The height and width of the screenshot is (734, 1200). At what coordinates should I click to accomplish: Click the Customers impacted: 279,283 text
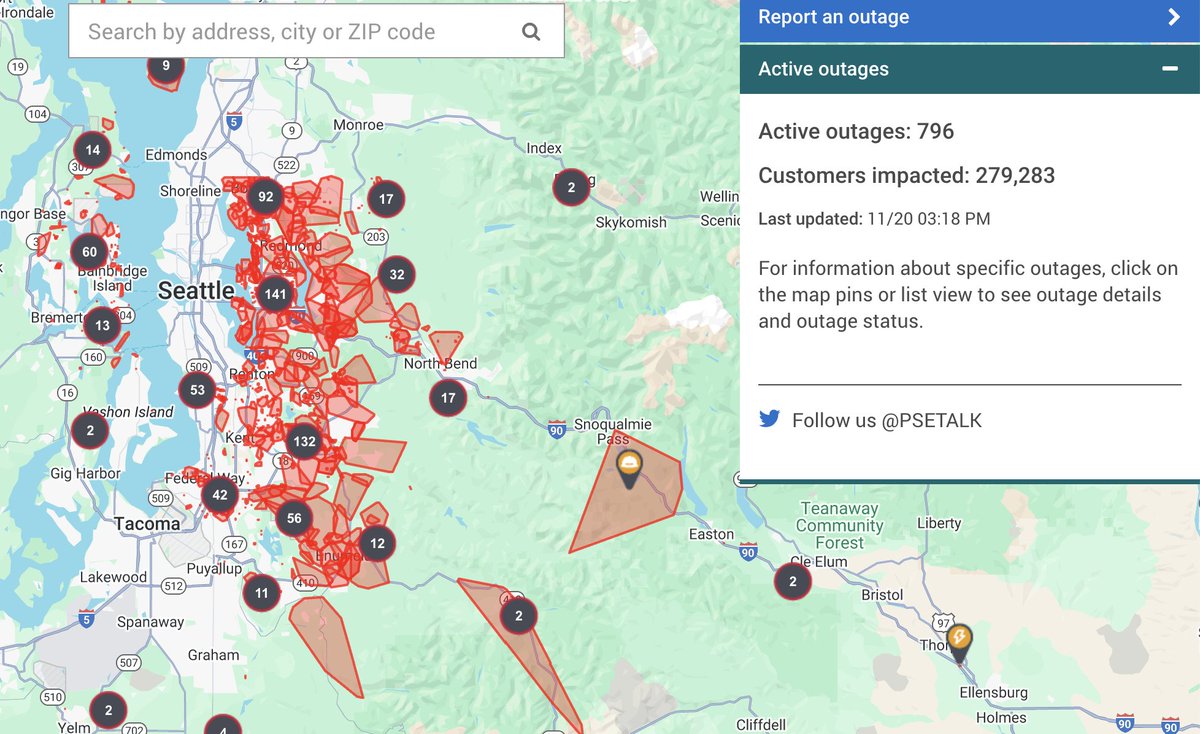coord(906,176)
